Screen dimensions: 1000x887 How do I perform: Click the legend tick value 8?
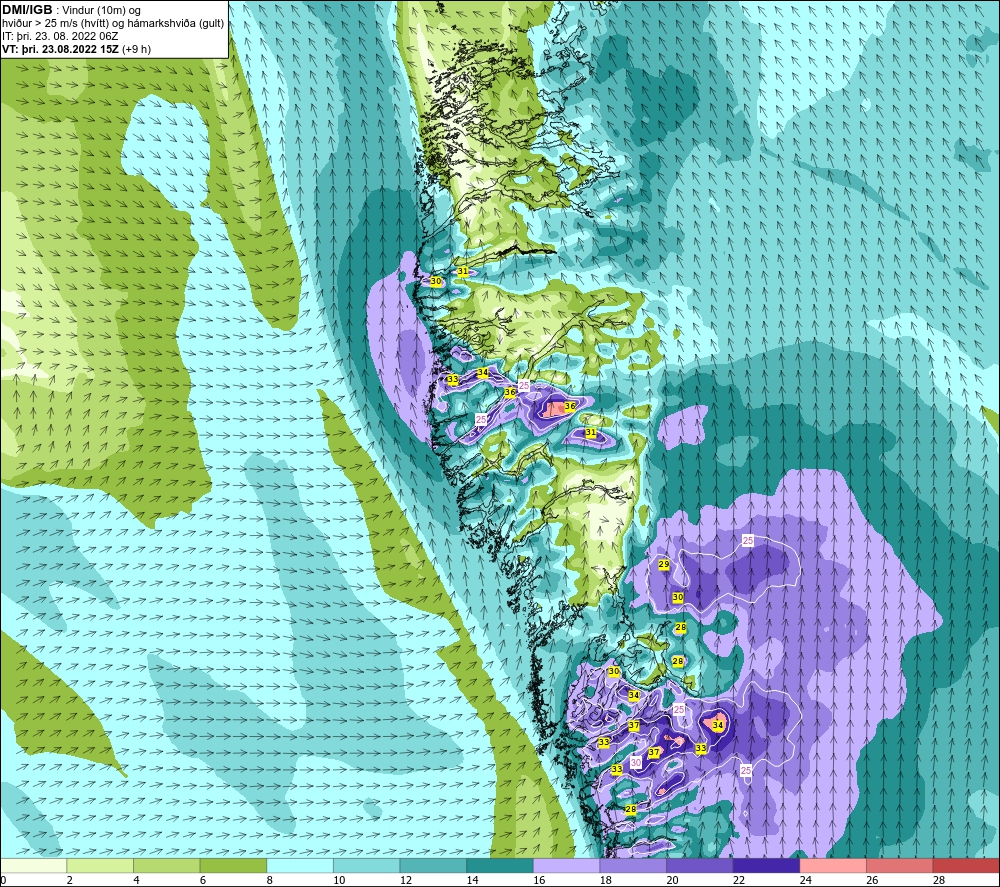[270, 881]
